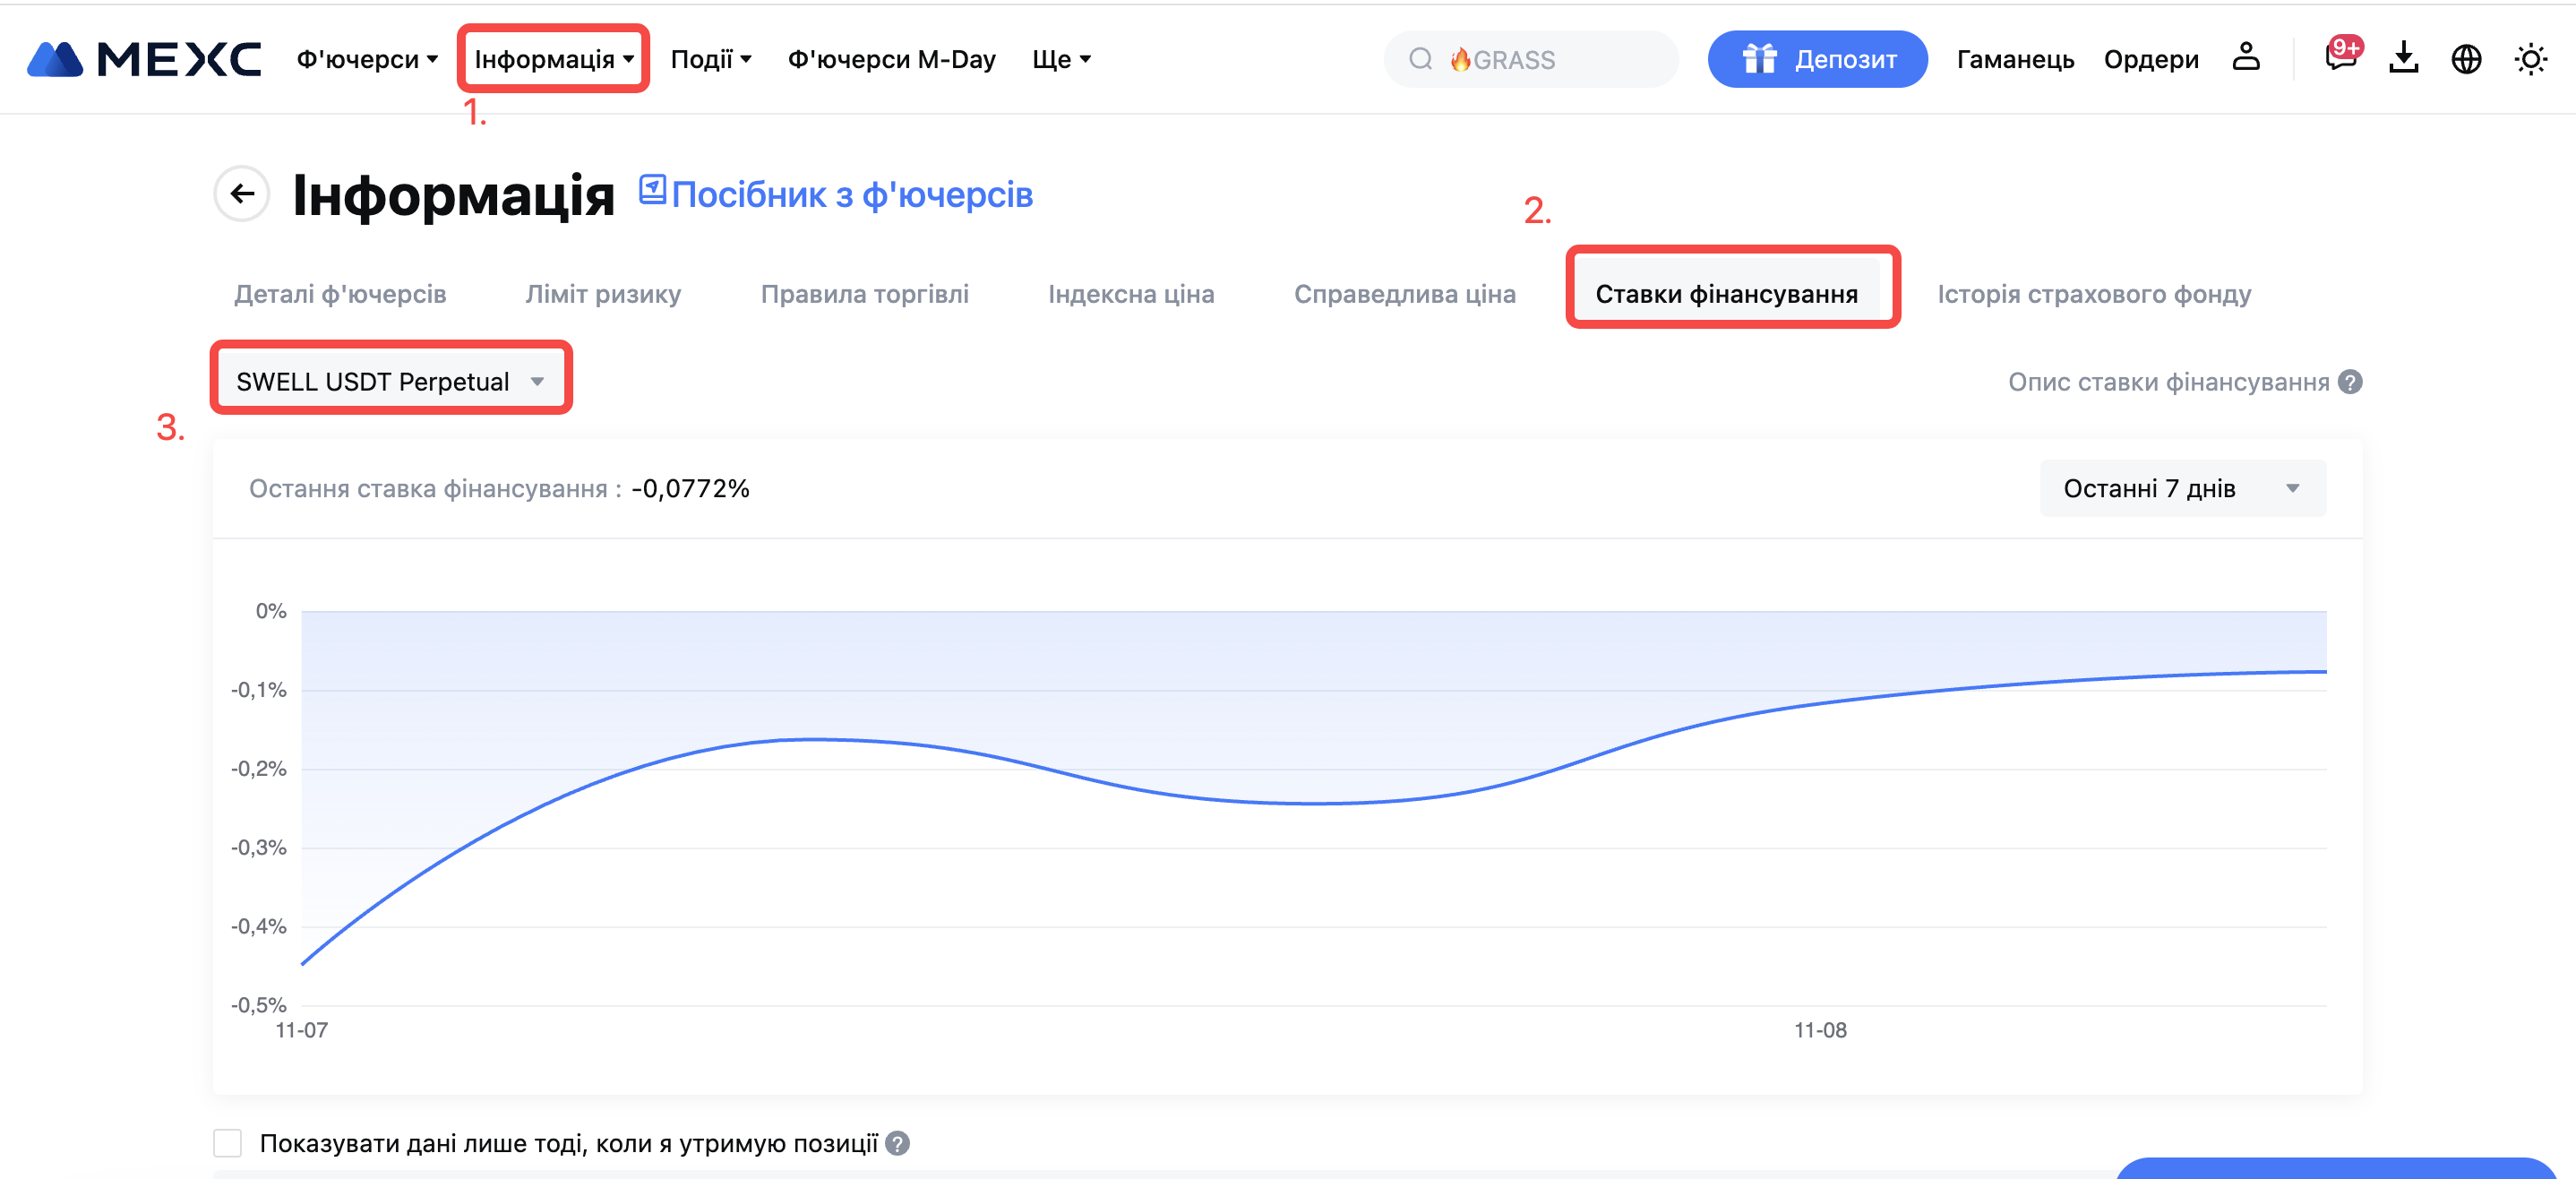2576x1179 pixels.
Task: Toggle light/dark theme sun icon
Action: pos(2529,59)
